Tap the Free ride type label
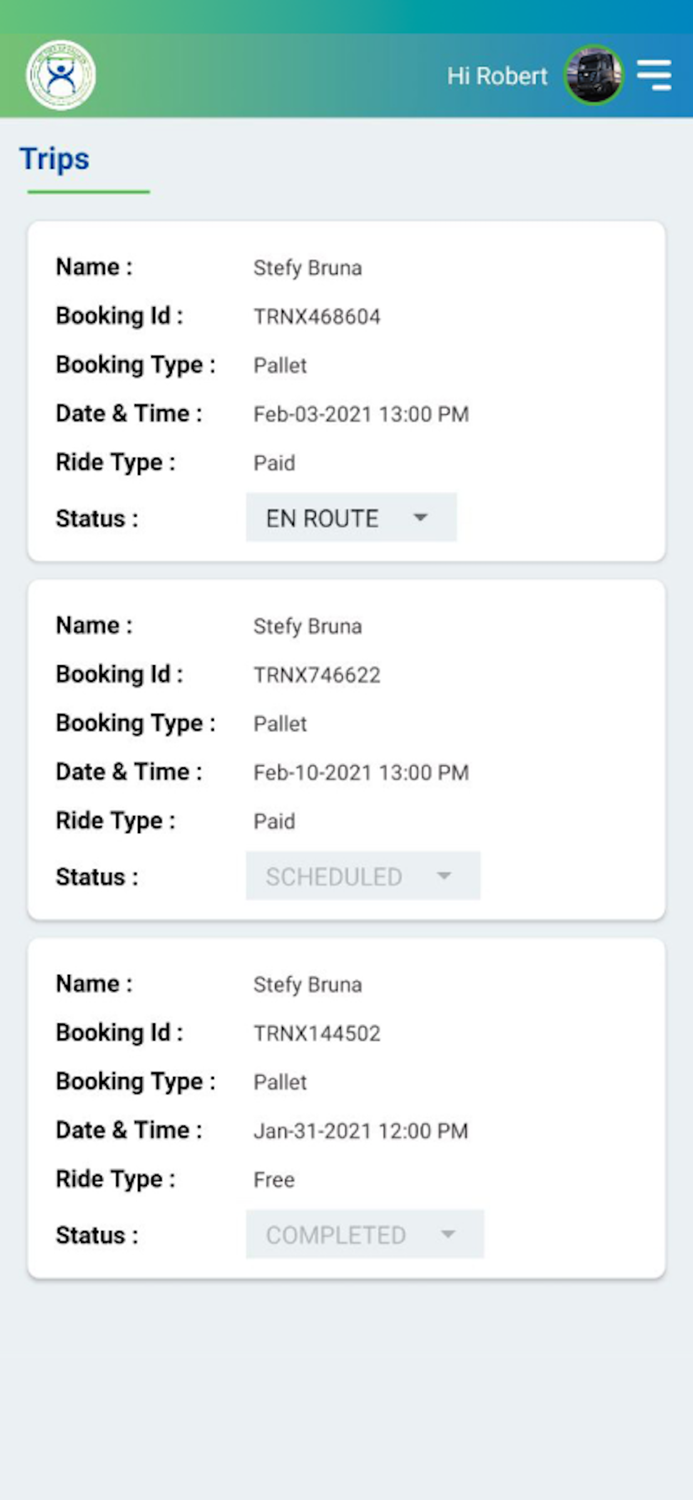Screen dimensions: 693x1500 pos(273,1180)
